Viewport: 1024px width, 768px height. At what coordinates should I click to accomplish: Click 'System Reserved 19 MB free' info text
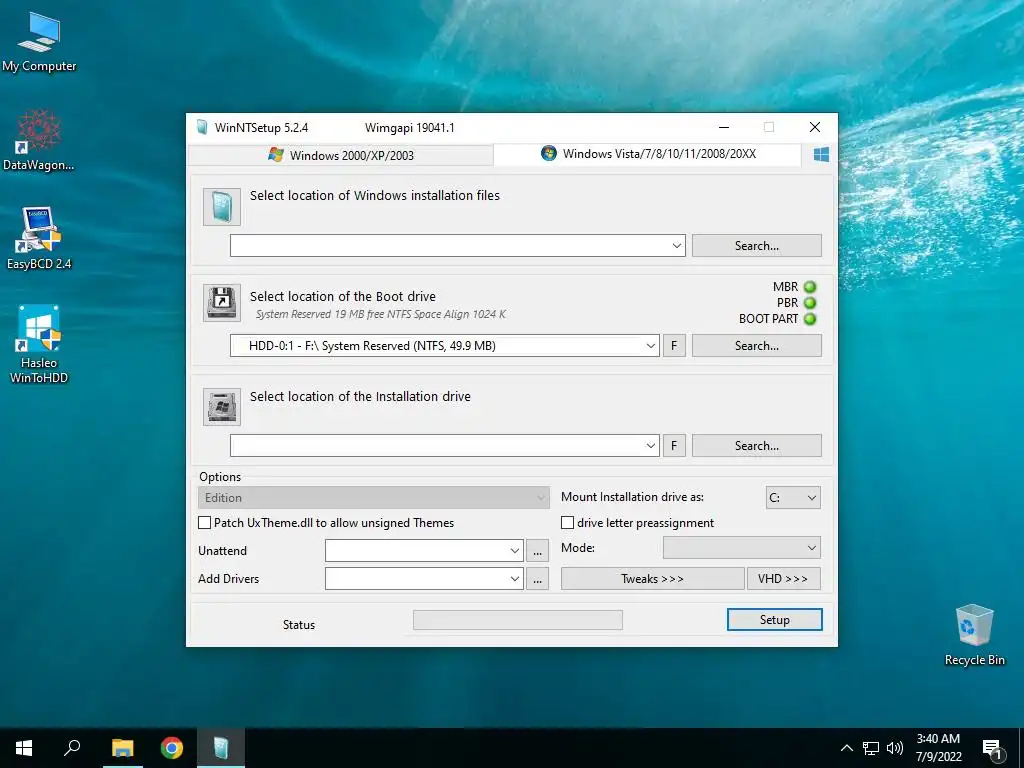click(381, 314)
